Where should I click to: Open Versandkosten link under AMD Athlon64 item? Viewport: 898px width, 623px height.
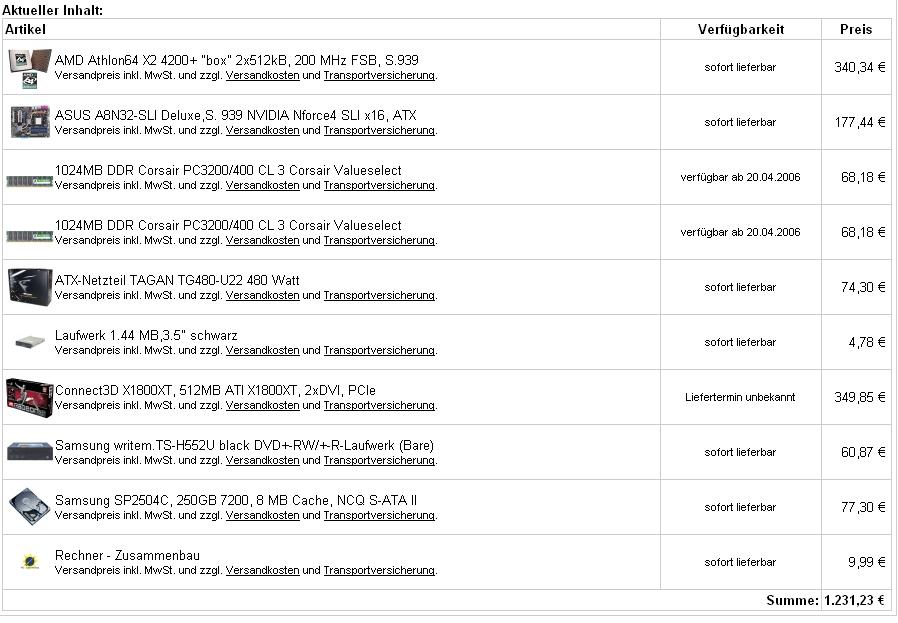point(262,76)
